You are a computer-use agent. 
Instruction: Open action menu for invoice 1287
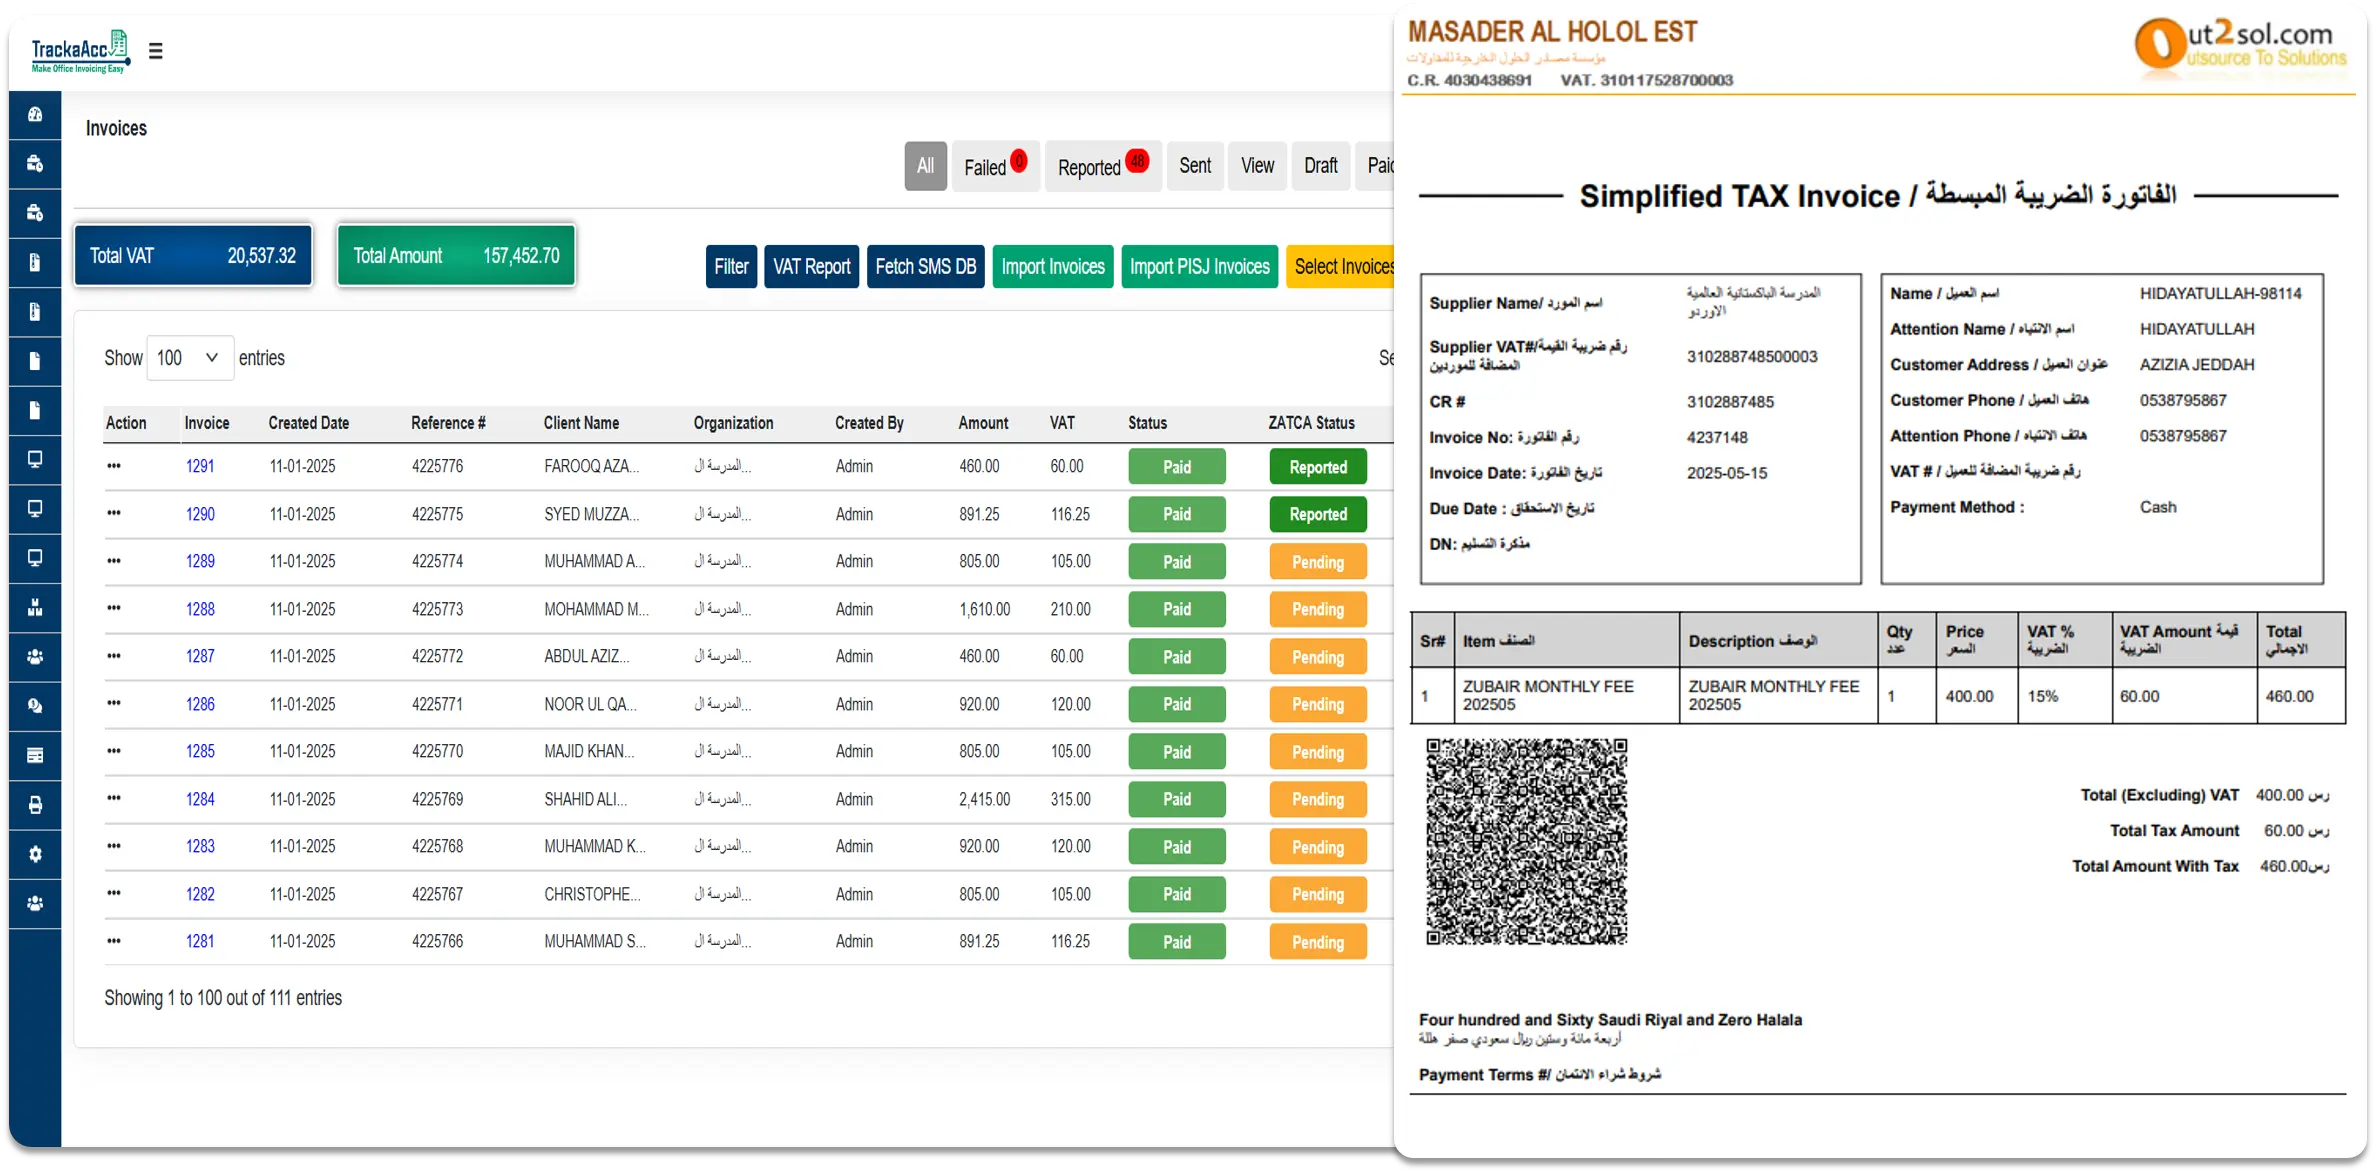(x=114, y=656)
